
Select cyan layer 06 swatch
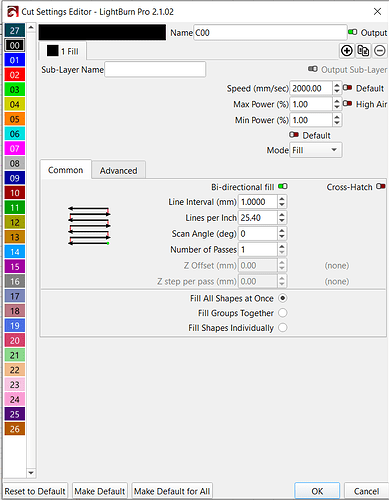click(15, 134)
